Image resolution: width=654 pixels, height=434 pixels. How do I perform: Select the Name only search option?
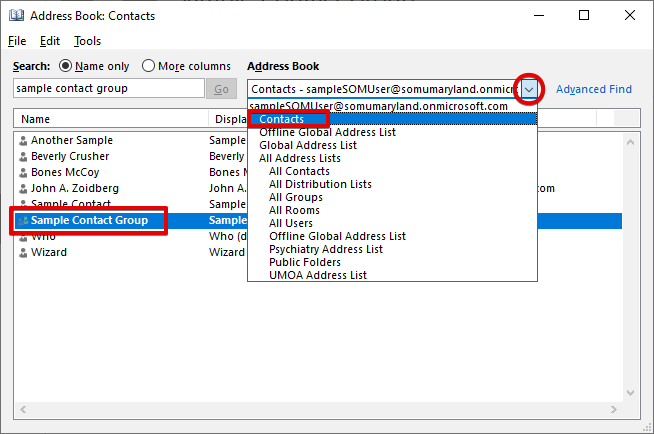(x=67, y=66)
